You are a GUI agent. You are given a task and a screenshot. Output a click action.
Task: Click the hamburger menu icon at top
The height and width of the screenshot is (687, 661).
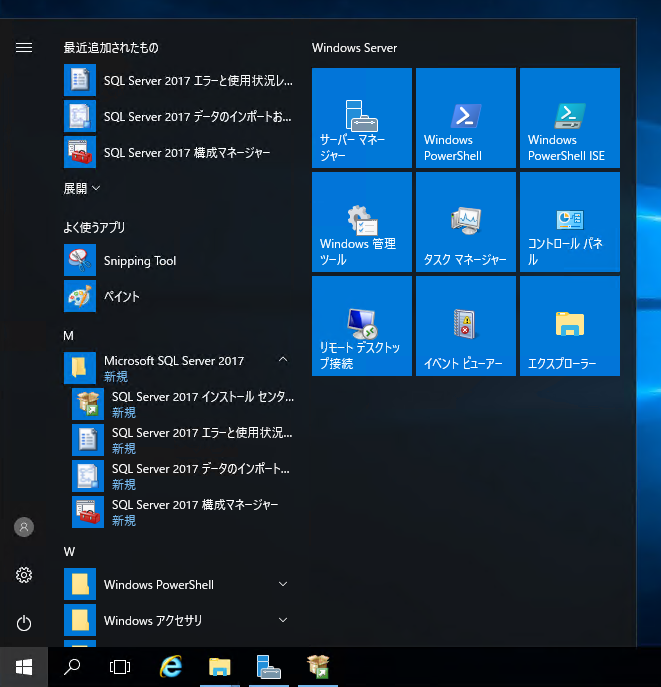coord(24,47)
